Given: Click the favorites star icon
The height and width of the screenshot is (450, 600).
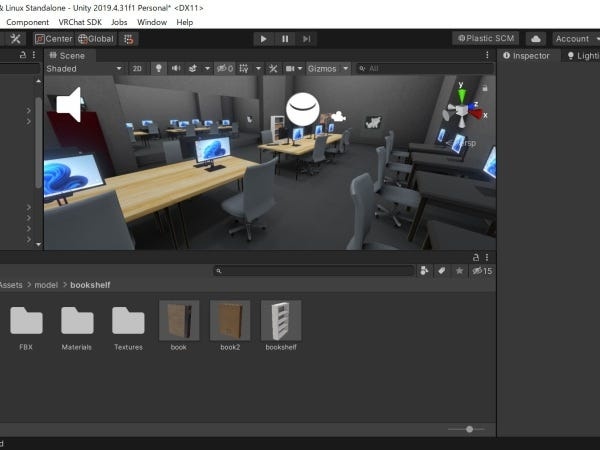Looking at the screenshot, I should point(460,270).
